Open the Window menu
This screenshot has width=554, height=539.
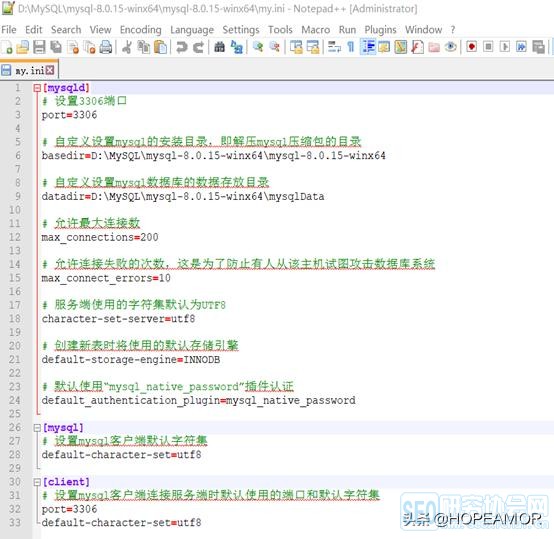pos(423,30)
